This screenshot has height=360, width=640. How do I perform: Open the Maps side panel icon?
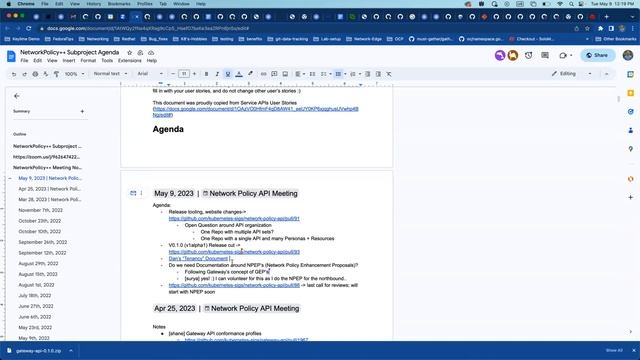pos(631,149)
